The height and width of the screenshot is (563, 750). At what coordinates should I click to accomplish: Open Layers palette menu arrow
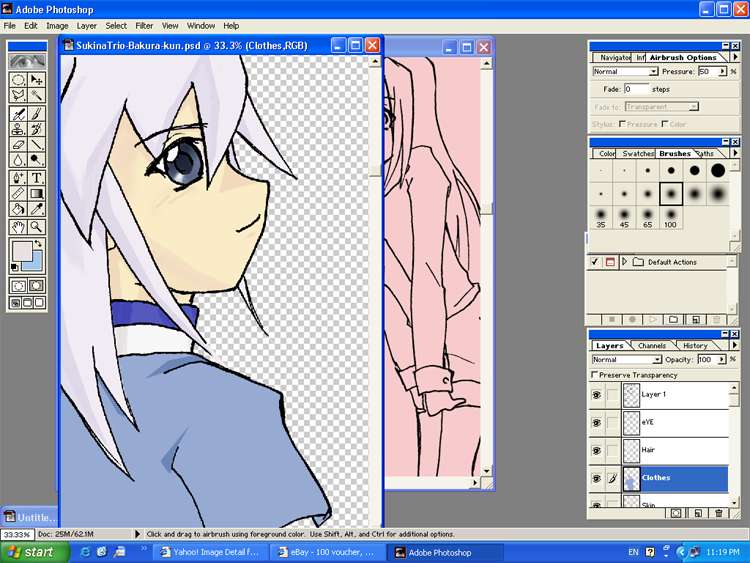pyautogui.click(x=735, y=345)
